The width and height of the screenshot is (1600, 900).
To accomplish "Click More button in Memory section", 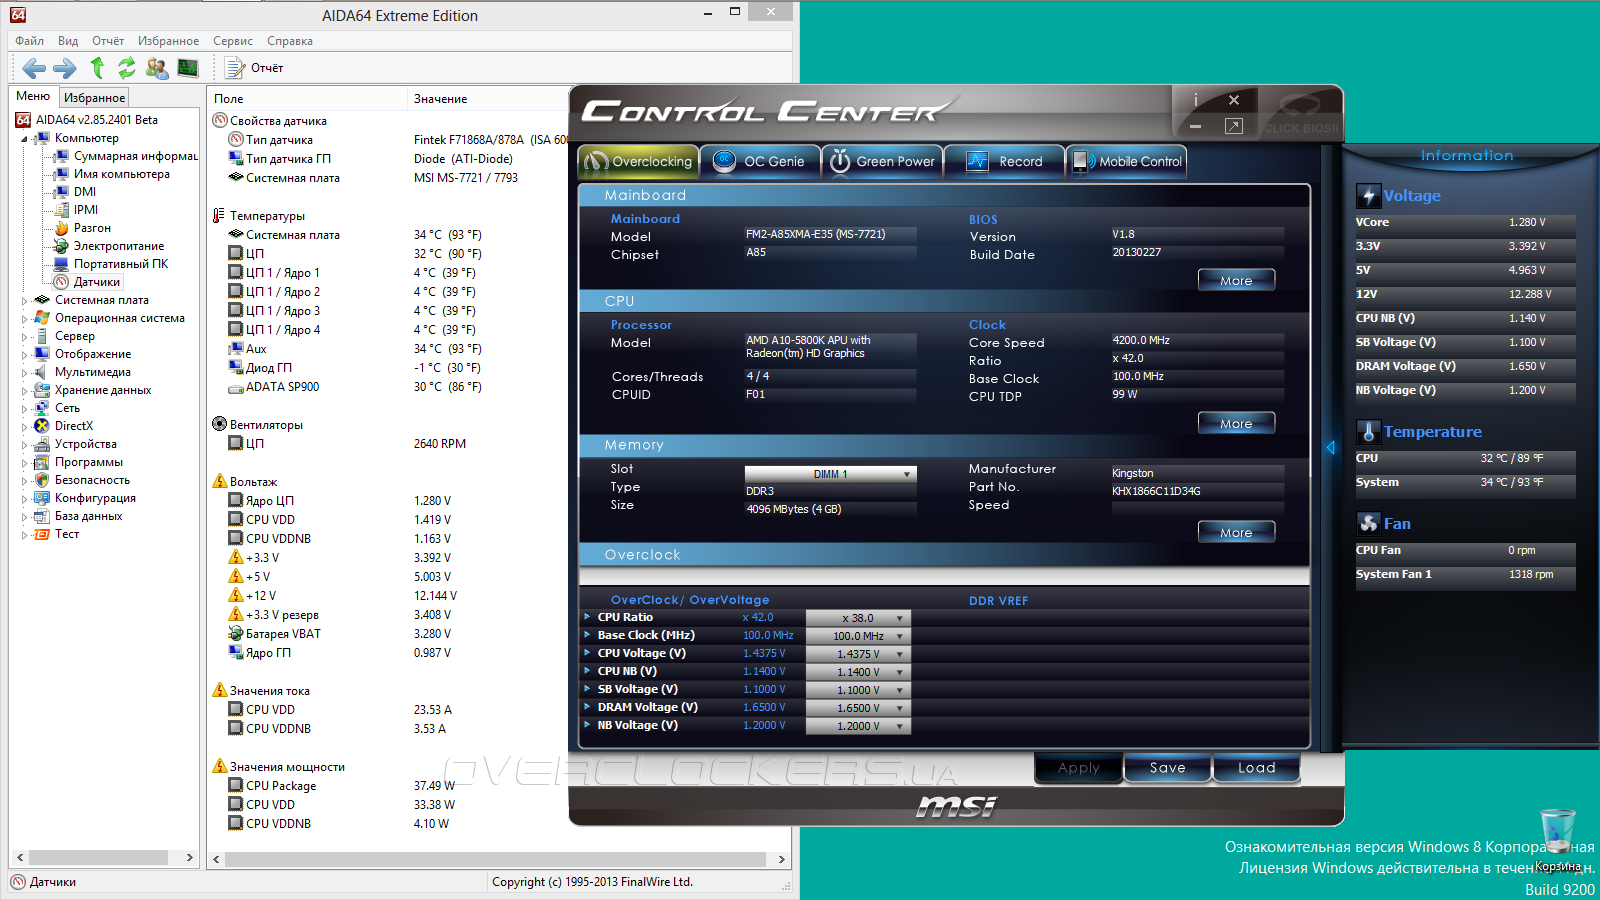I will tap(1236, 532).
